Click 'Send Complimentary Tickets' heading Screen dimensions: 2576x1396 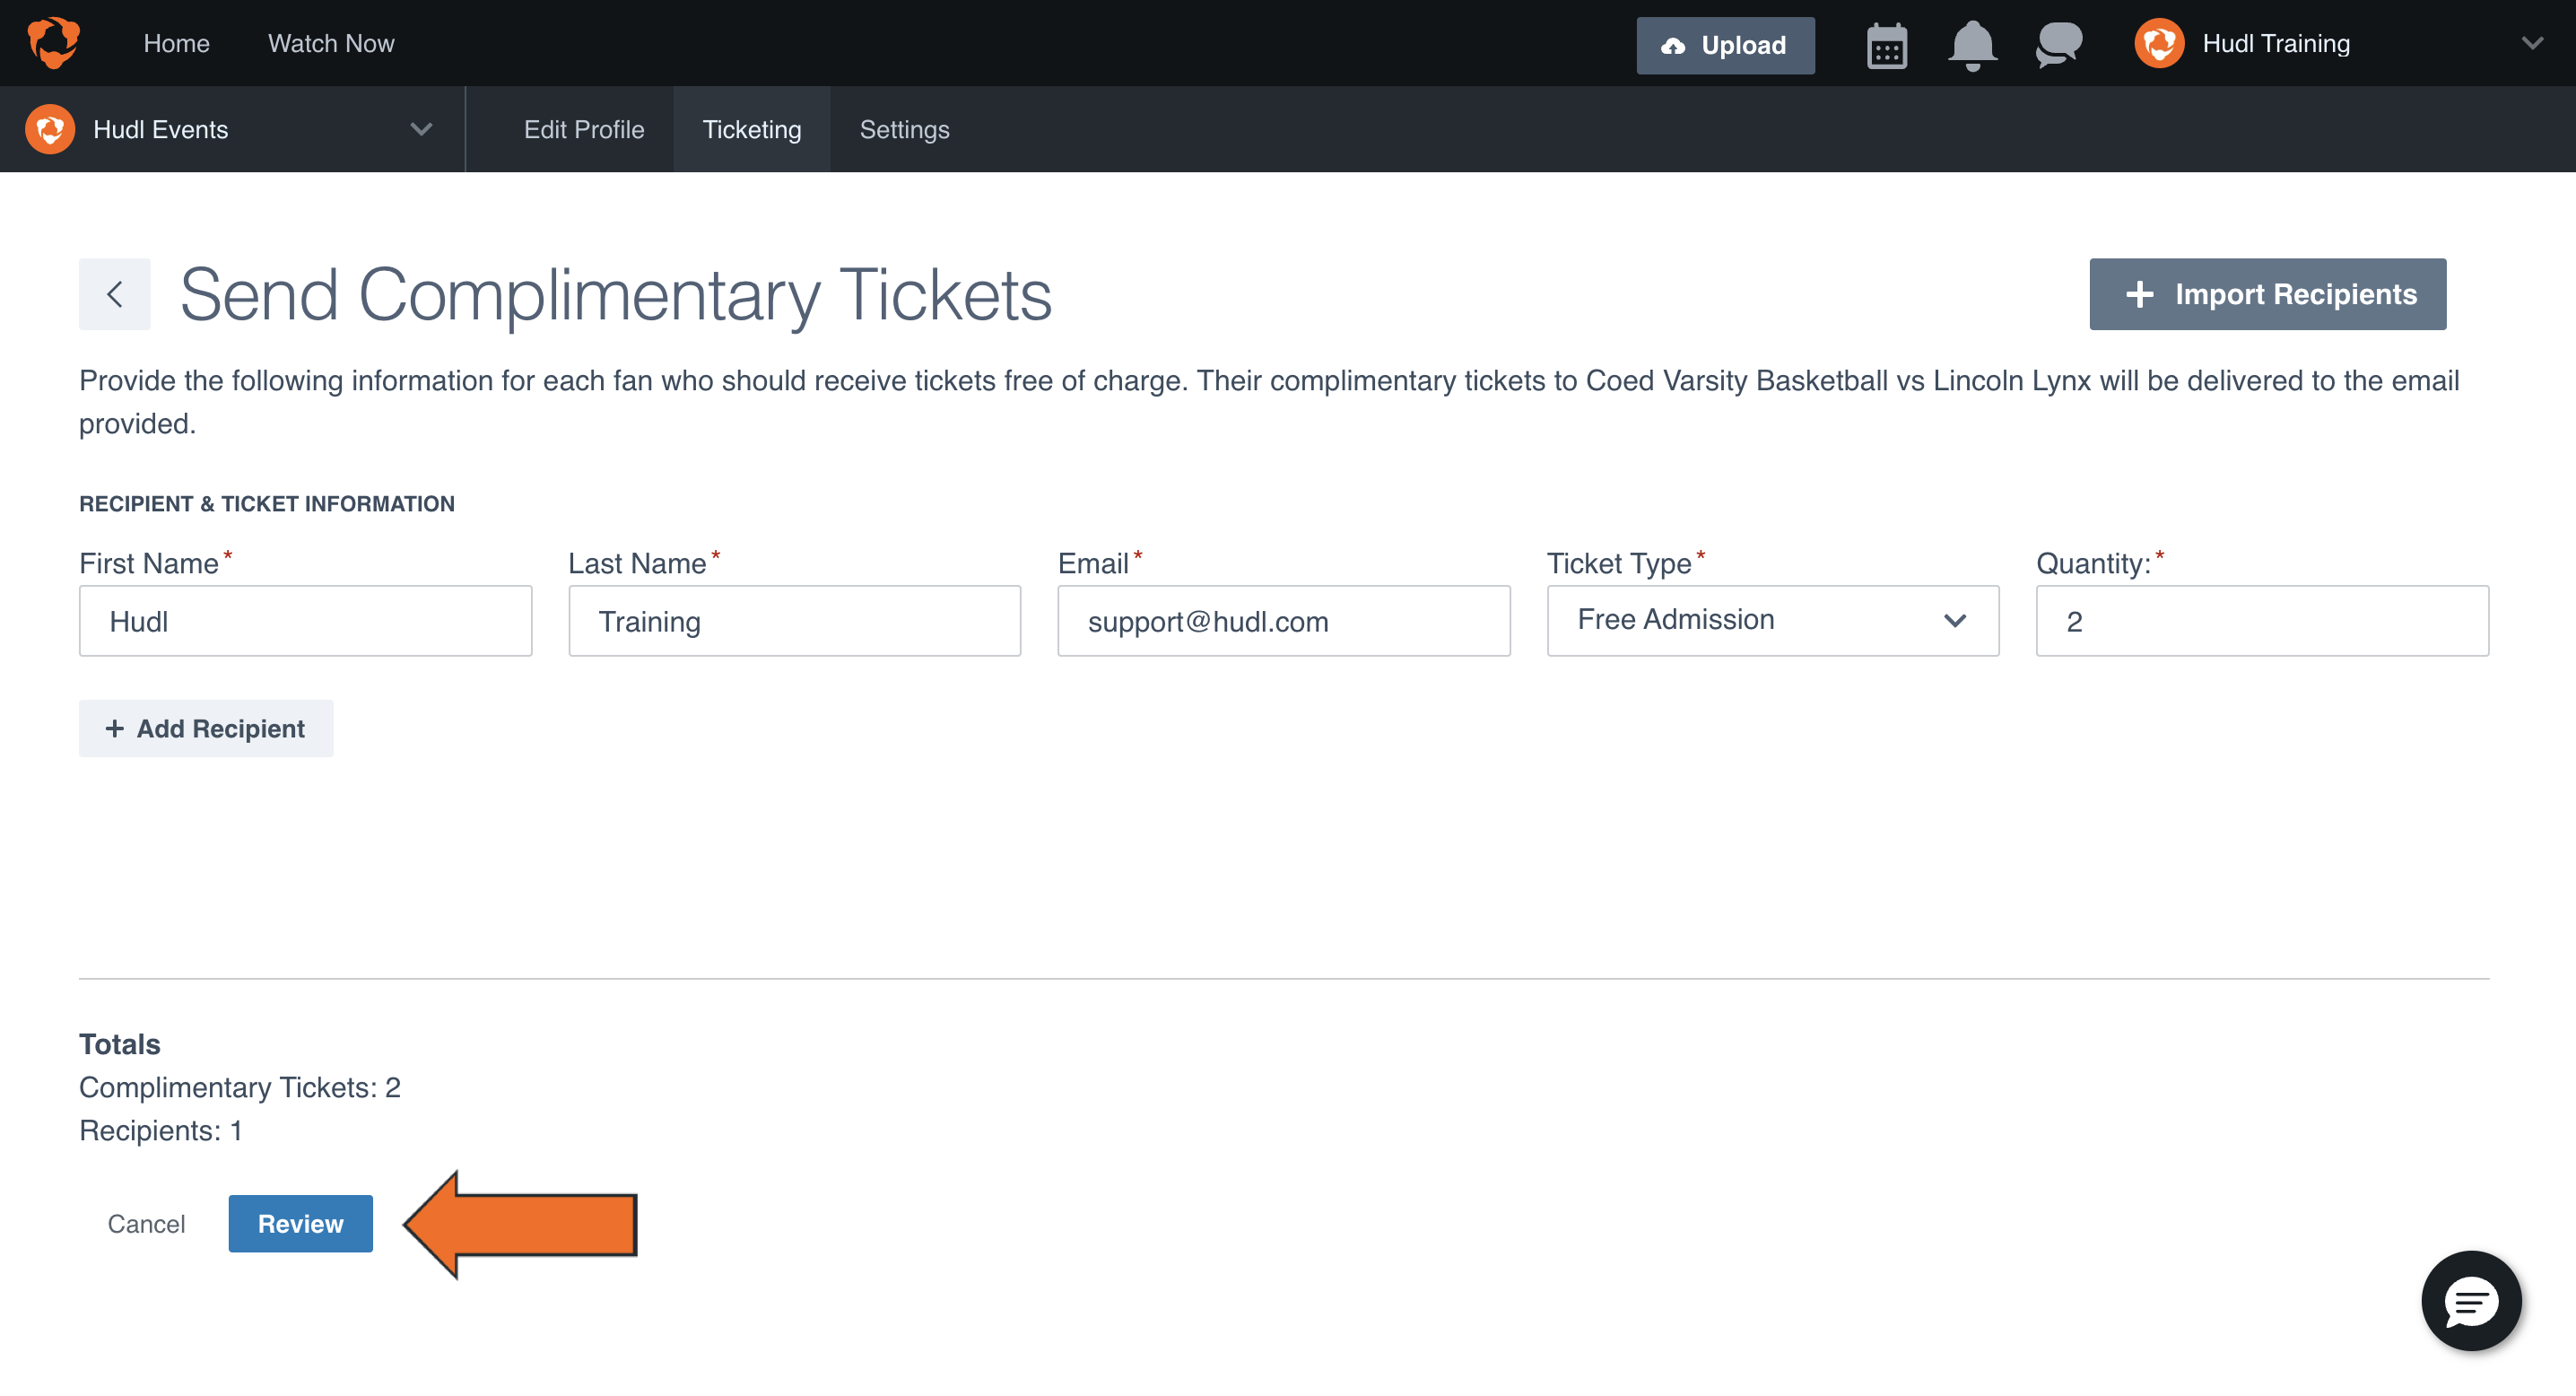[616, 295]
